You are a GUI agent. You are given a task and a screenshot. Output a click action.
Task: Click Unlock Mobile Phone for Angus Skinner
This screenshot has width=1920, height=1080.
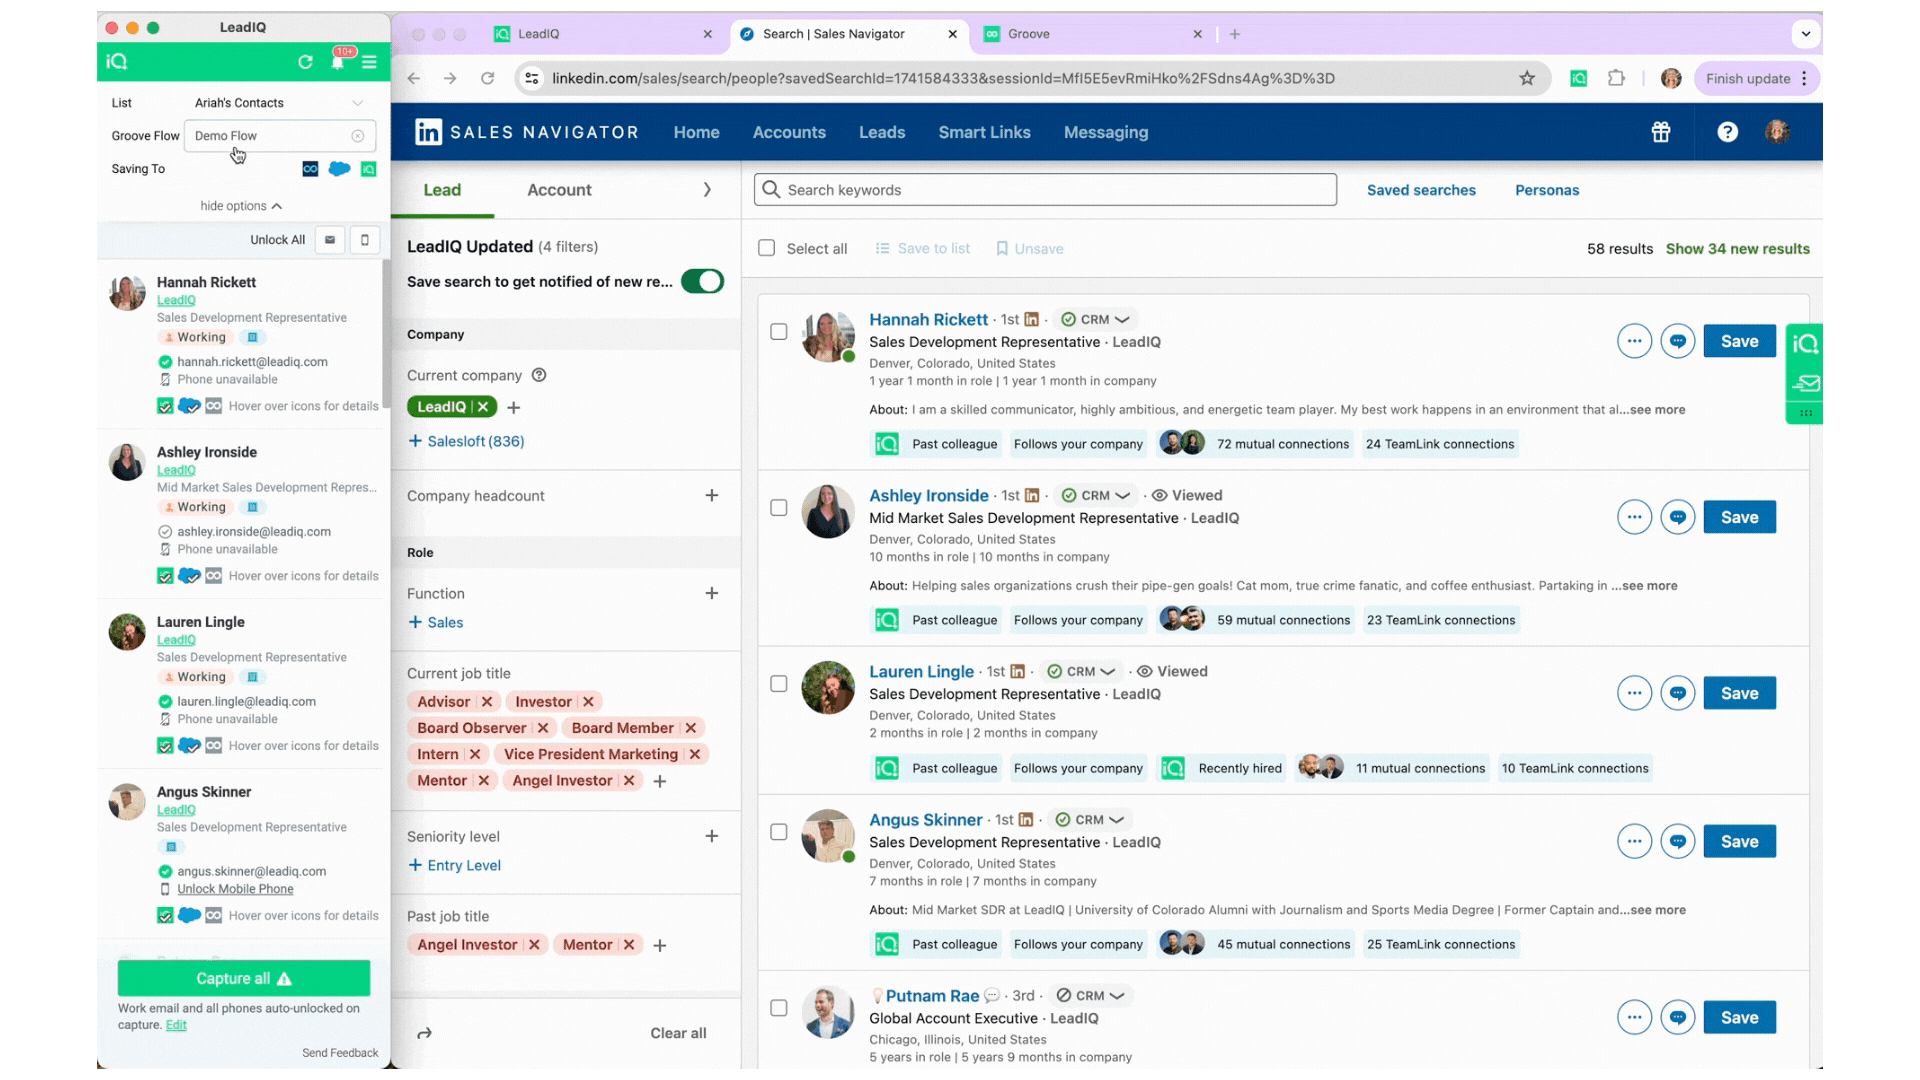tap(235, 889)
